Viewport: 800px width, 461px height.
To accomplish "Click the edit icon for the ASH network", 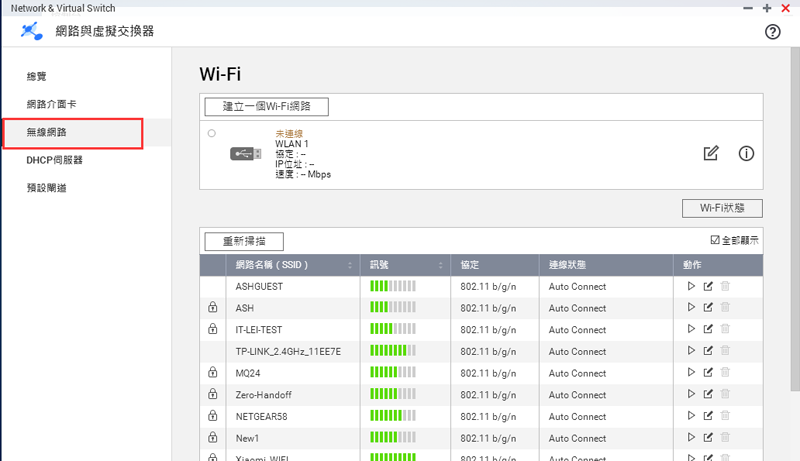I will (708, 308).
